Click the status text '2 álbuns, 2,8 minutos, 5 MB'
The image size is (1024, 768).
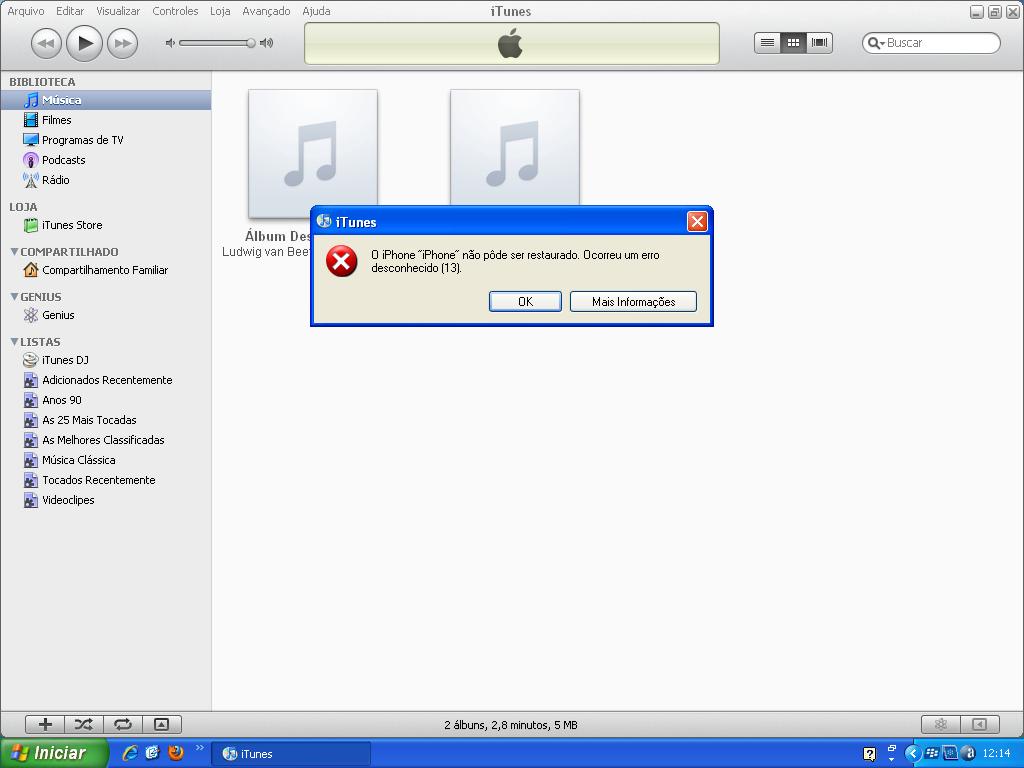pos(511,725)
